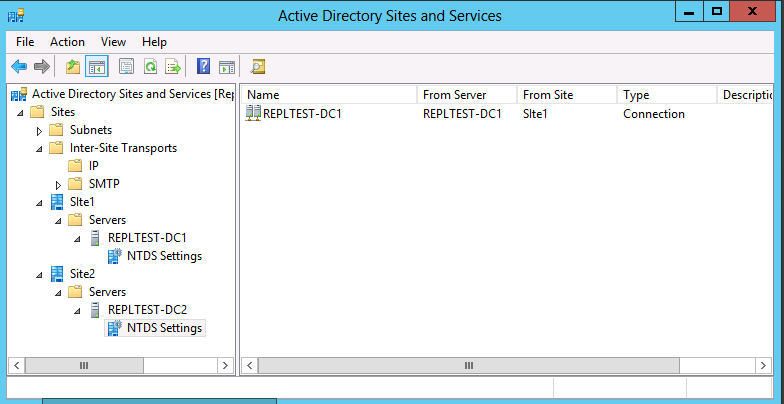
Task: Click the SMTP folder icon
Action: (75, 184)
